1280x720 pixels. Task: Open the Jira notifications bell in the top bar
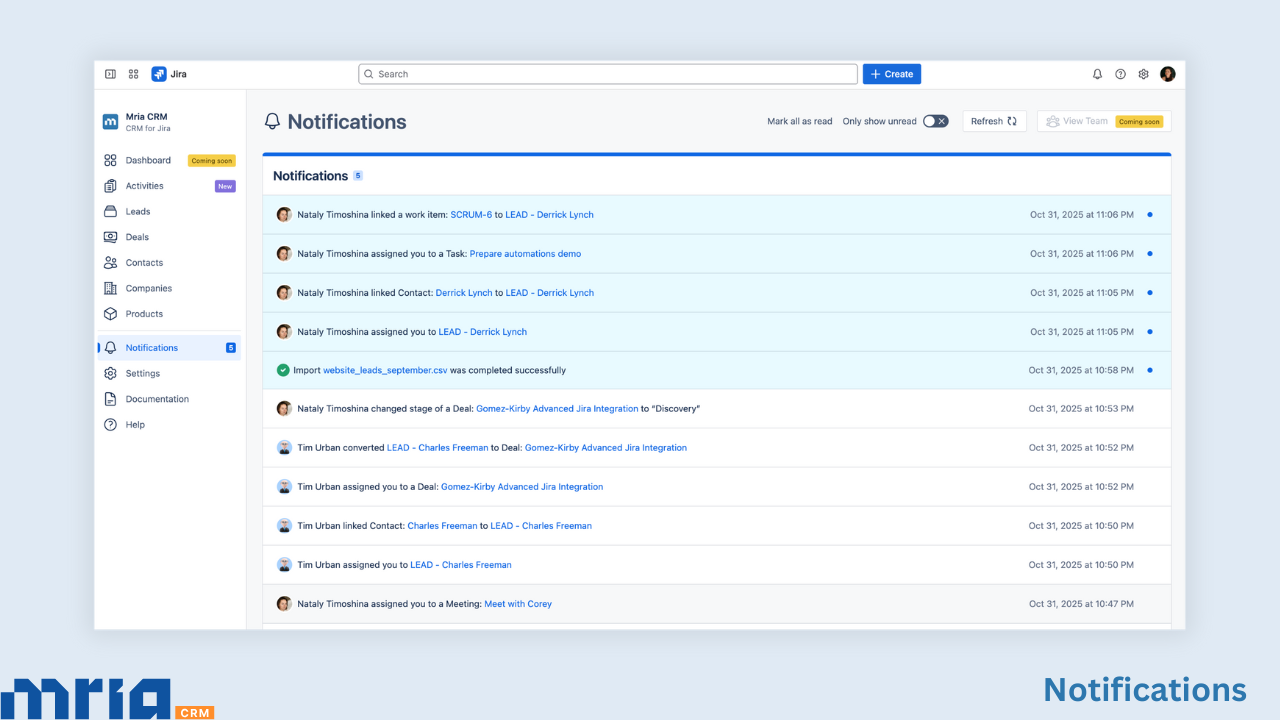click(x=1097, y=74)
